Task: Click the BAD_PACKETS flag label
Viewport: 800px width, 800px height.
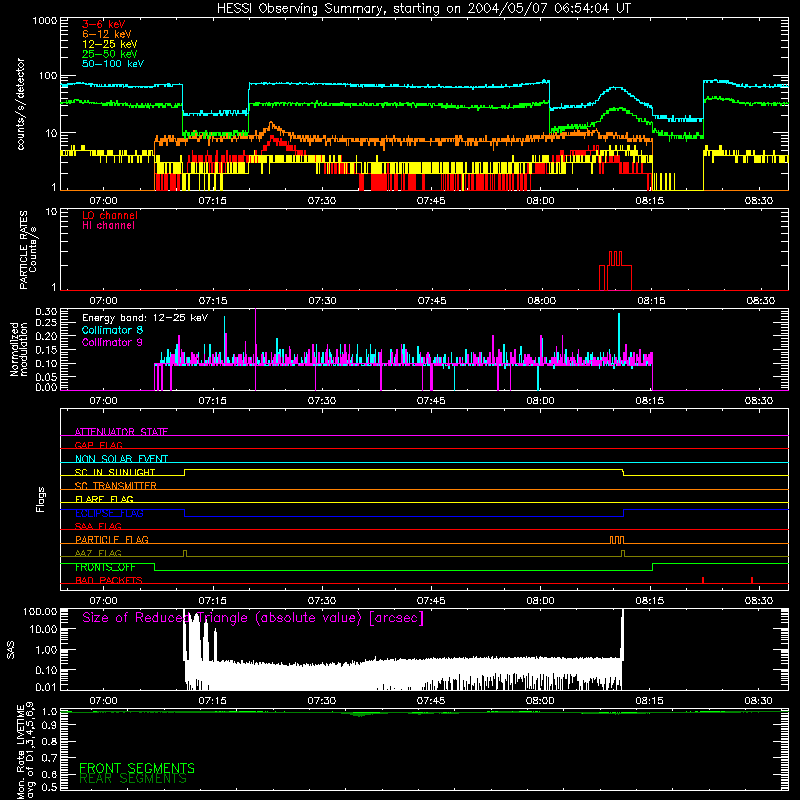Action: (108, 580)
